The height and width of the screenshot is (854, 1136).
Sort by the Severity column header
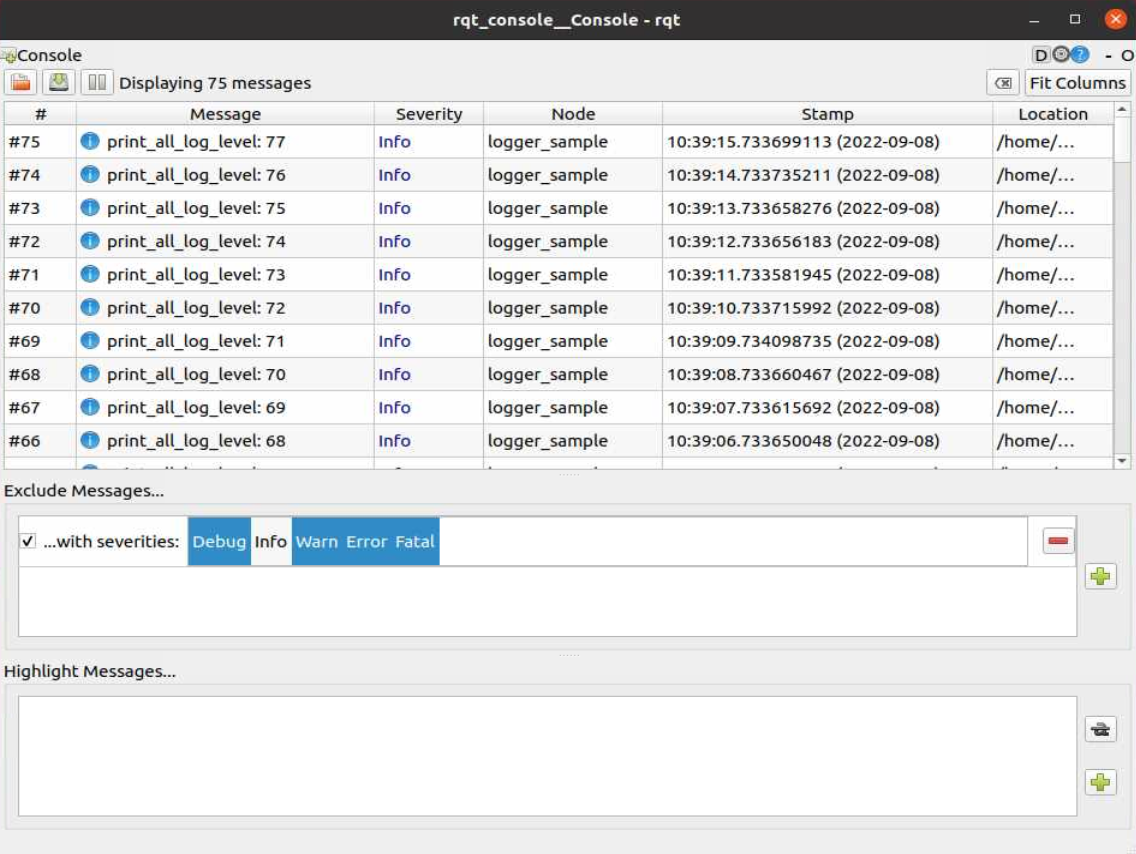pos(429,114)
